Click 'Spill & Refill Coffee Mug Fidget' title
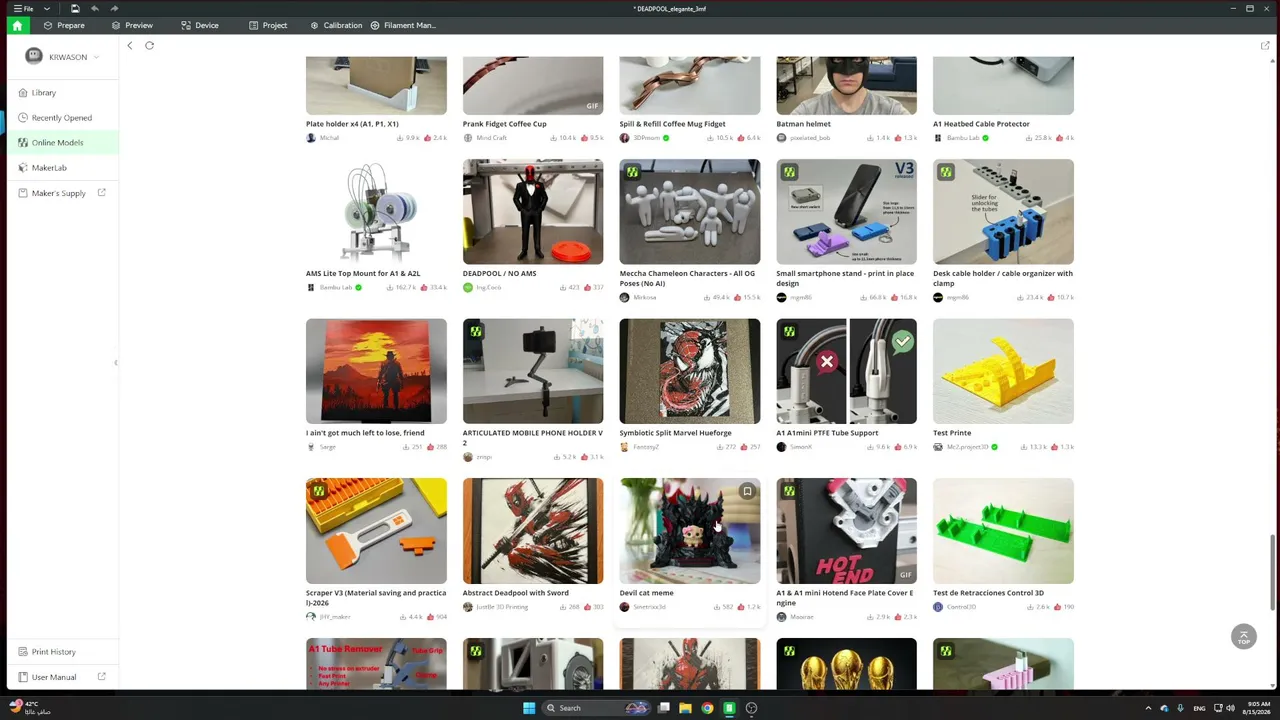This screenshot has height=720, width=1280. point(673,124)
